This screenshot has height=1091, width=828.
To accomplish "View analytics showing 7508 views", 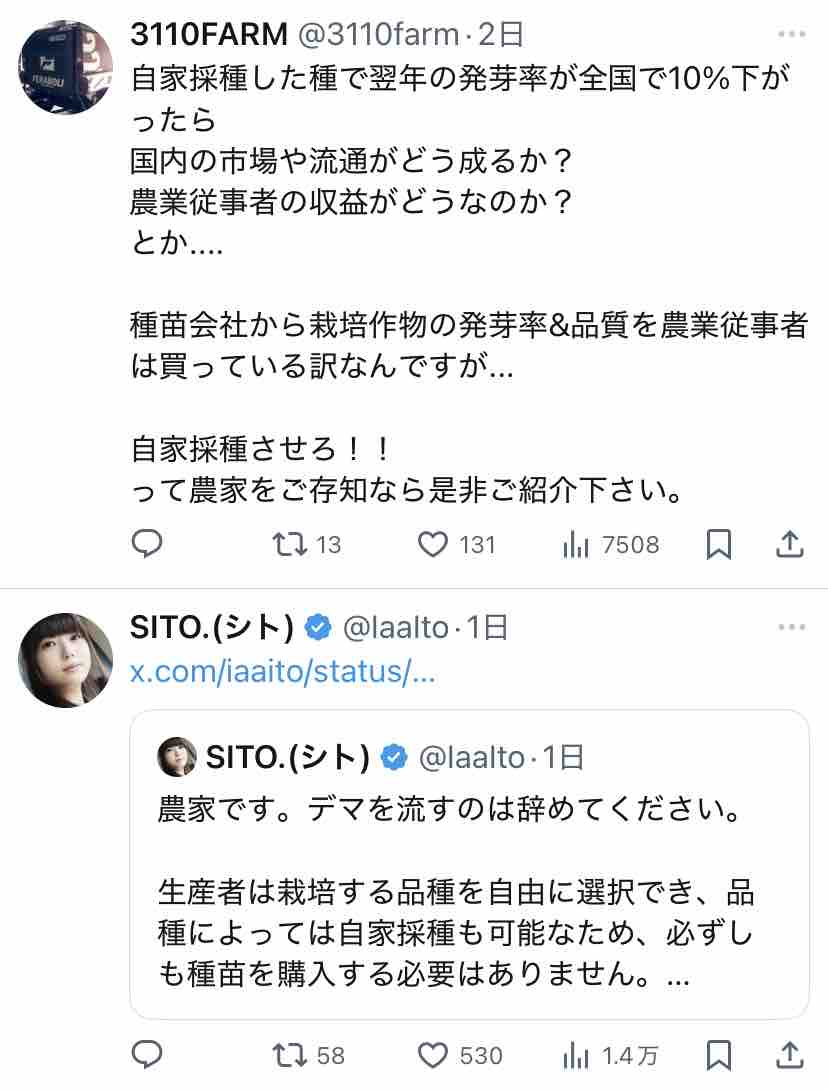I will point(610,544).
